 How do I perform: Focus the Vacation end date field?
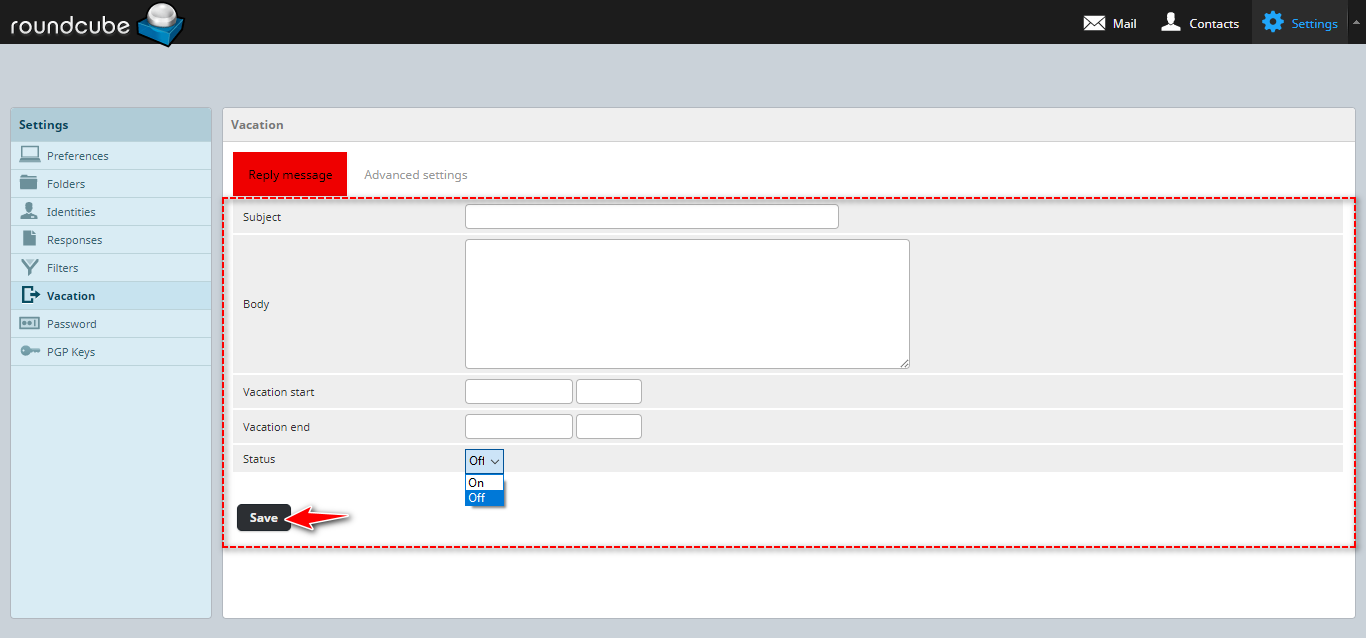[519, 426]
